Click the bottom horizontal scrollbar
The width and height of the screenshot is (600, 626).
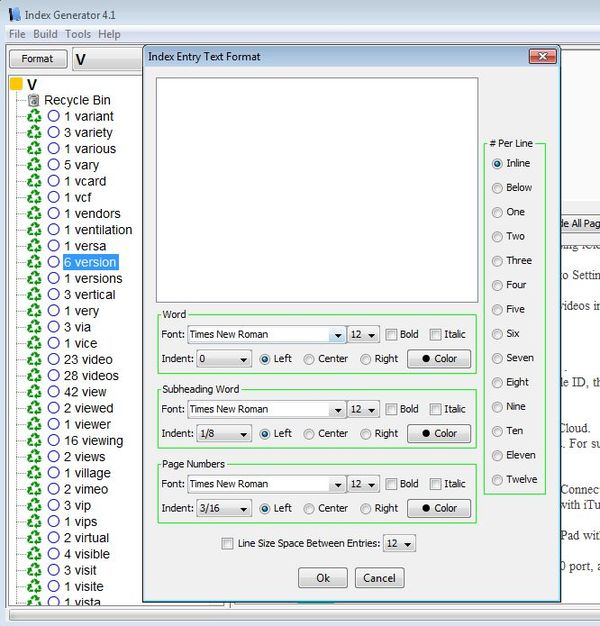point(303,614)
